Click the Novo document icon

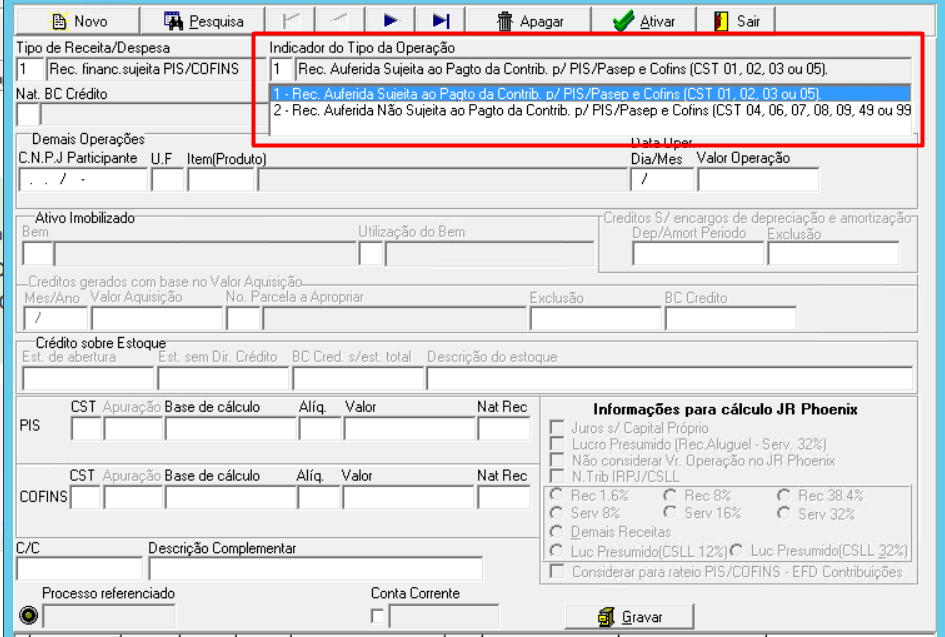[x=59, y=22]
